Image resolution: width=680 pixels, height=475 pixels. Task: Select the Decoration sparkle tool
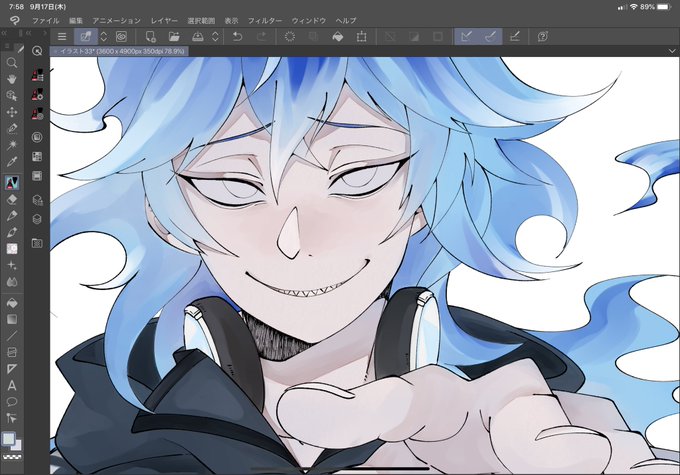12,265
